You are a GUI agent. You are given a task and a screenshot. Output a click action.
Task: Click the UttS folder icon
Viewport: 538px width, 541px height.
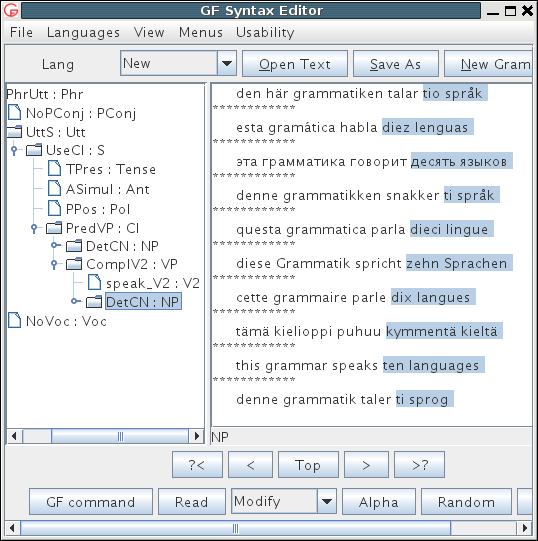(x=14, y=132)
